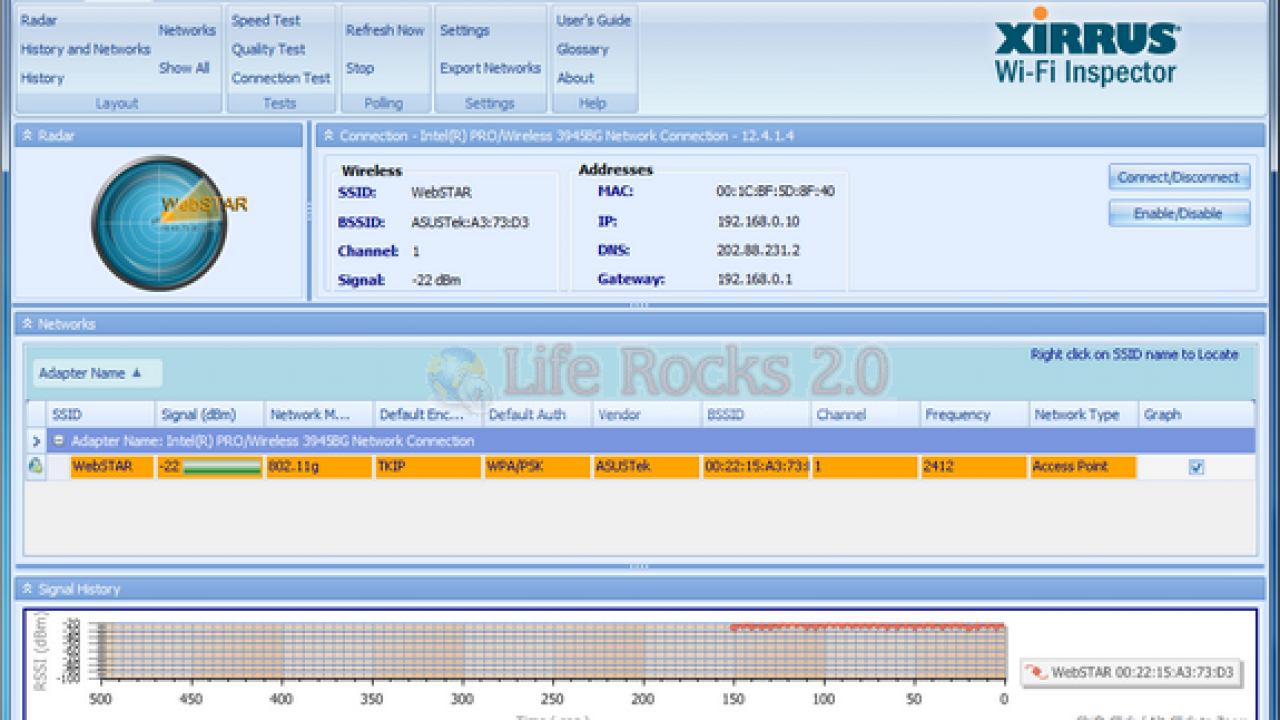Image resolution: width=1280 pixels, height=720 pixels.
Task: Sort by the Default Auth column header
Action: point(537,414)
